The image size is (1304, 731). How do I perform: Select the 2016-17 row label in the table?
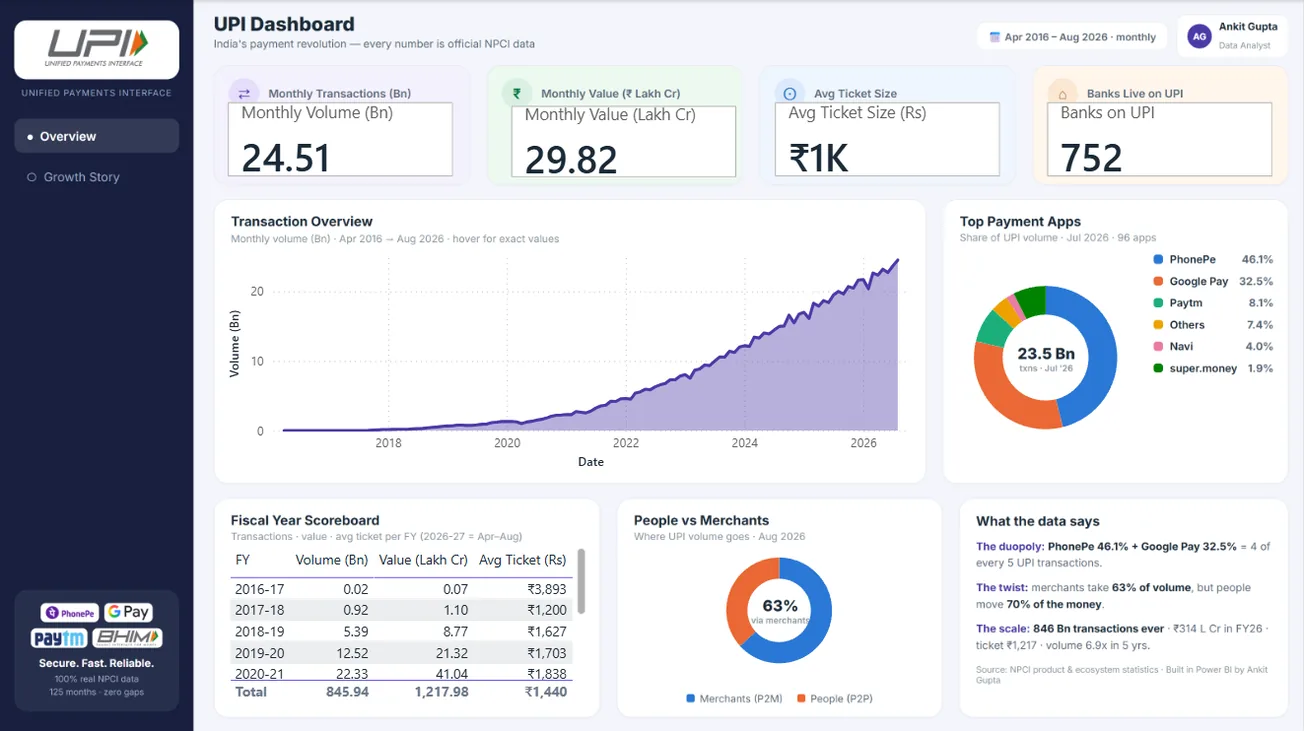260,589
